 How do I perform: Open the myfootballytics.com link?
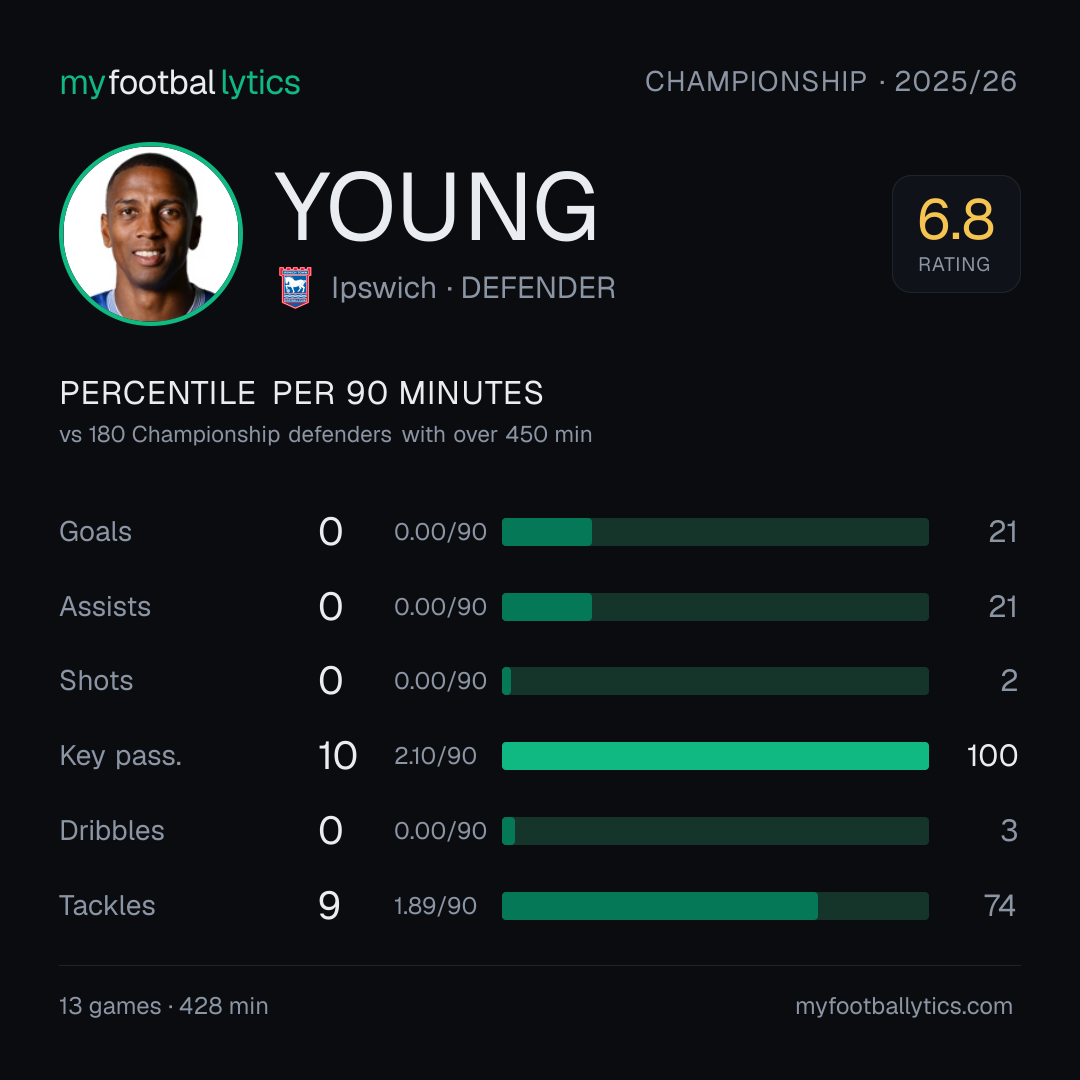[x=904, y=1006]
